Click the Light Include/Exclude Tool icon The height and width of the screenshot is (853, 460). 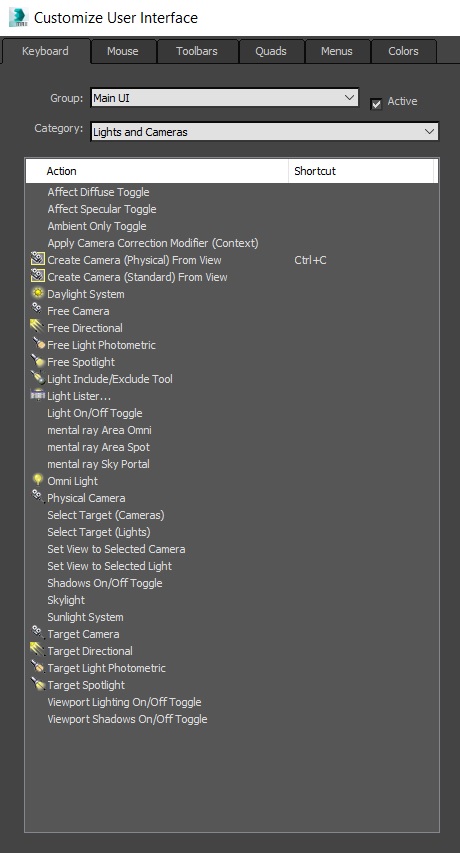coord(38,378)
